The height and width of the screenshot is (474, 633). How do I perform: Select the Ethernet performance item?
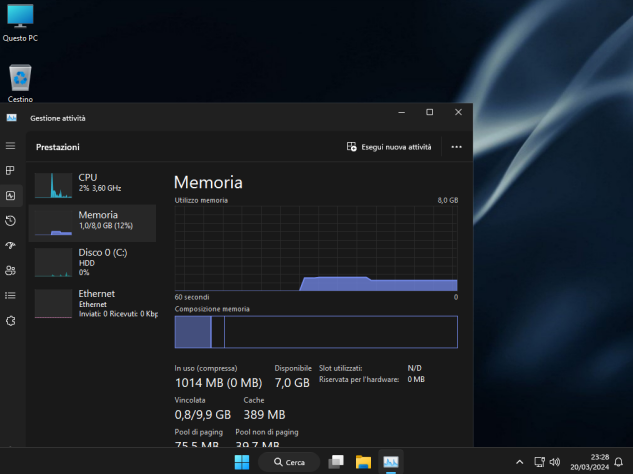click(x=92, y=304)
